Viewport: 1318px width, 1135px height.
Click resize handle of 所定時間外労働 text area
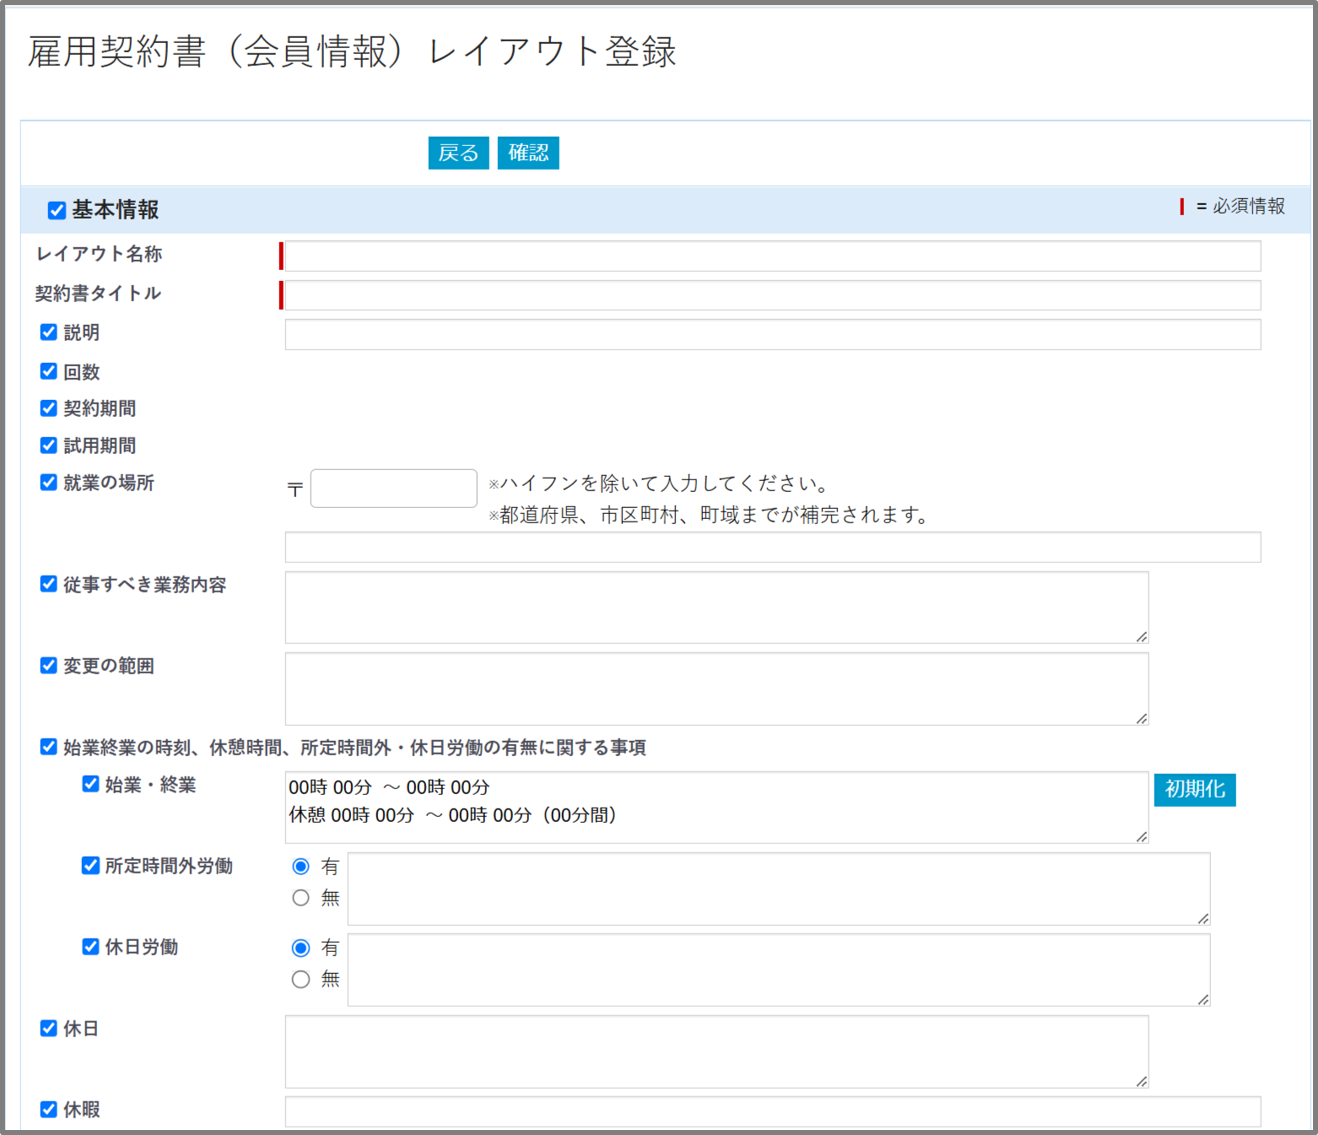(x=1203, y=918)
